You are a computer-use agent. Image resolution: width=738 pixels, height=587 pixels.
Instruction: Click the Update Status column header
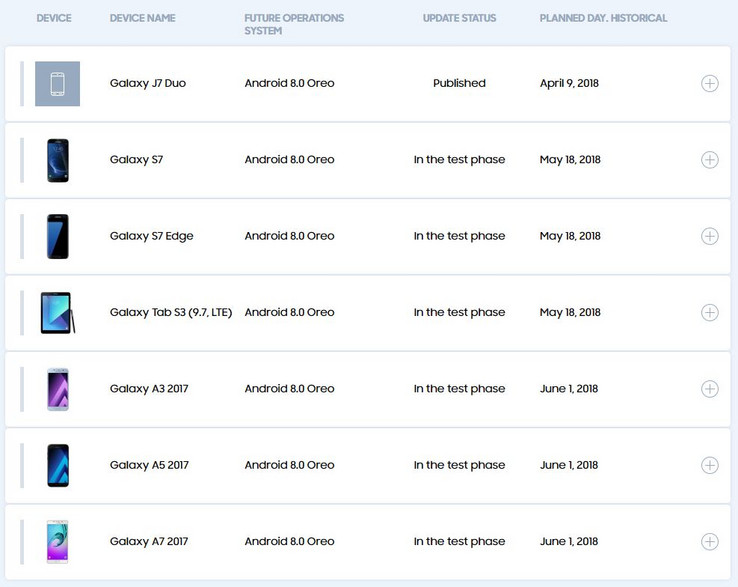[459, 19]
